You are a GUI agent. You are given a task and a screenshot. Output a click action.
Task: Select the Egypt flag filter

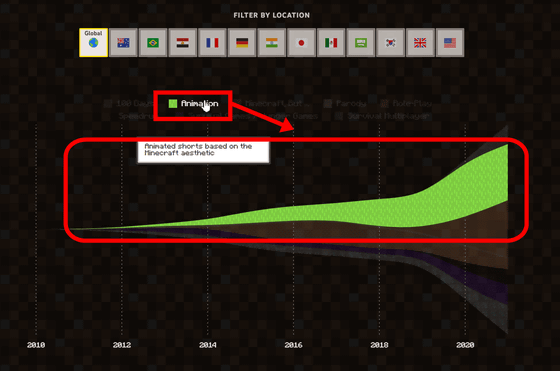click(x=182, y=42)
